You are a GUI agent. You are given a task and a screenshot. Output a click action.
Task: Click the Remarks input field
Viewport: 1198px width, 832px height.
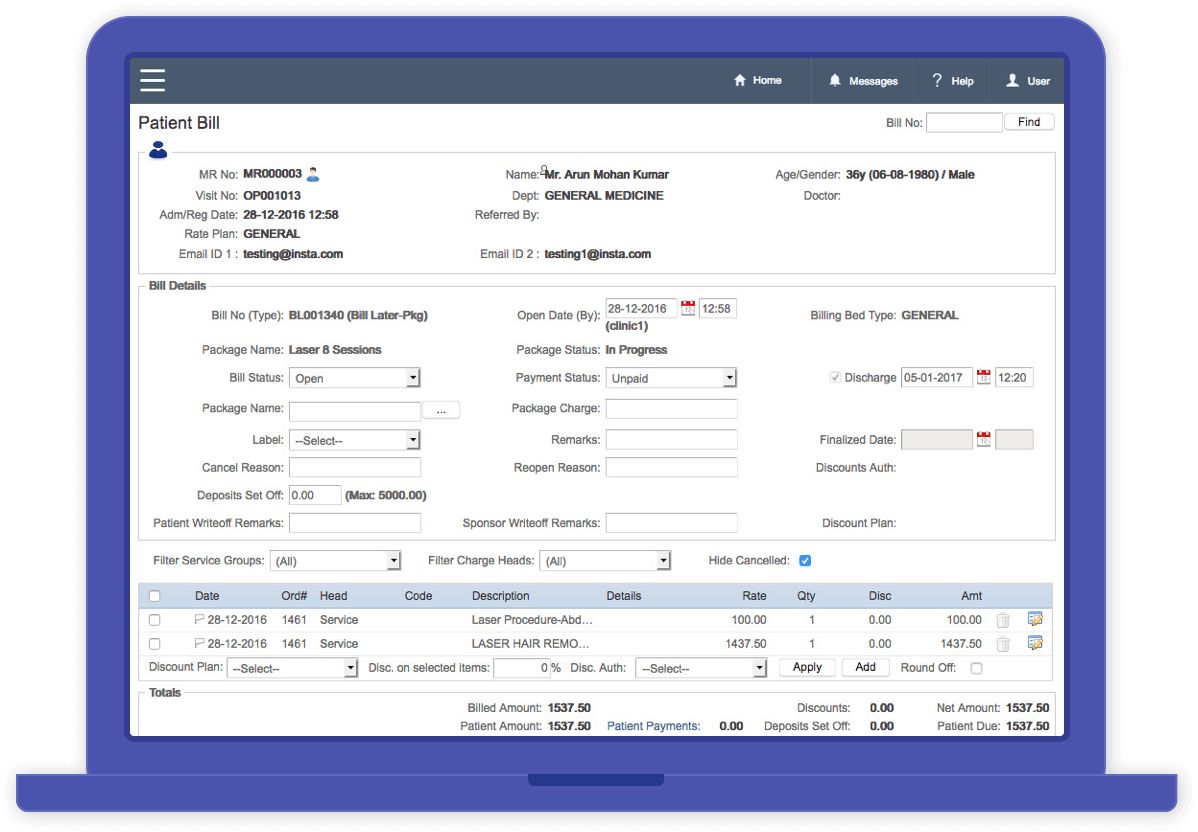(x=671, y=440)
